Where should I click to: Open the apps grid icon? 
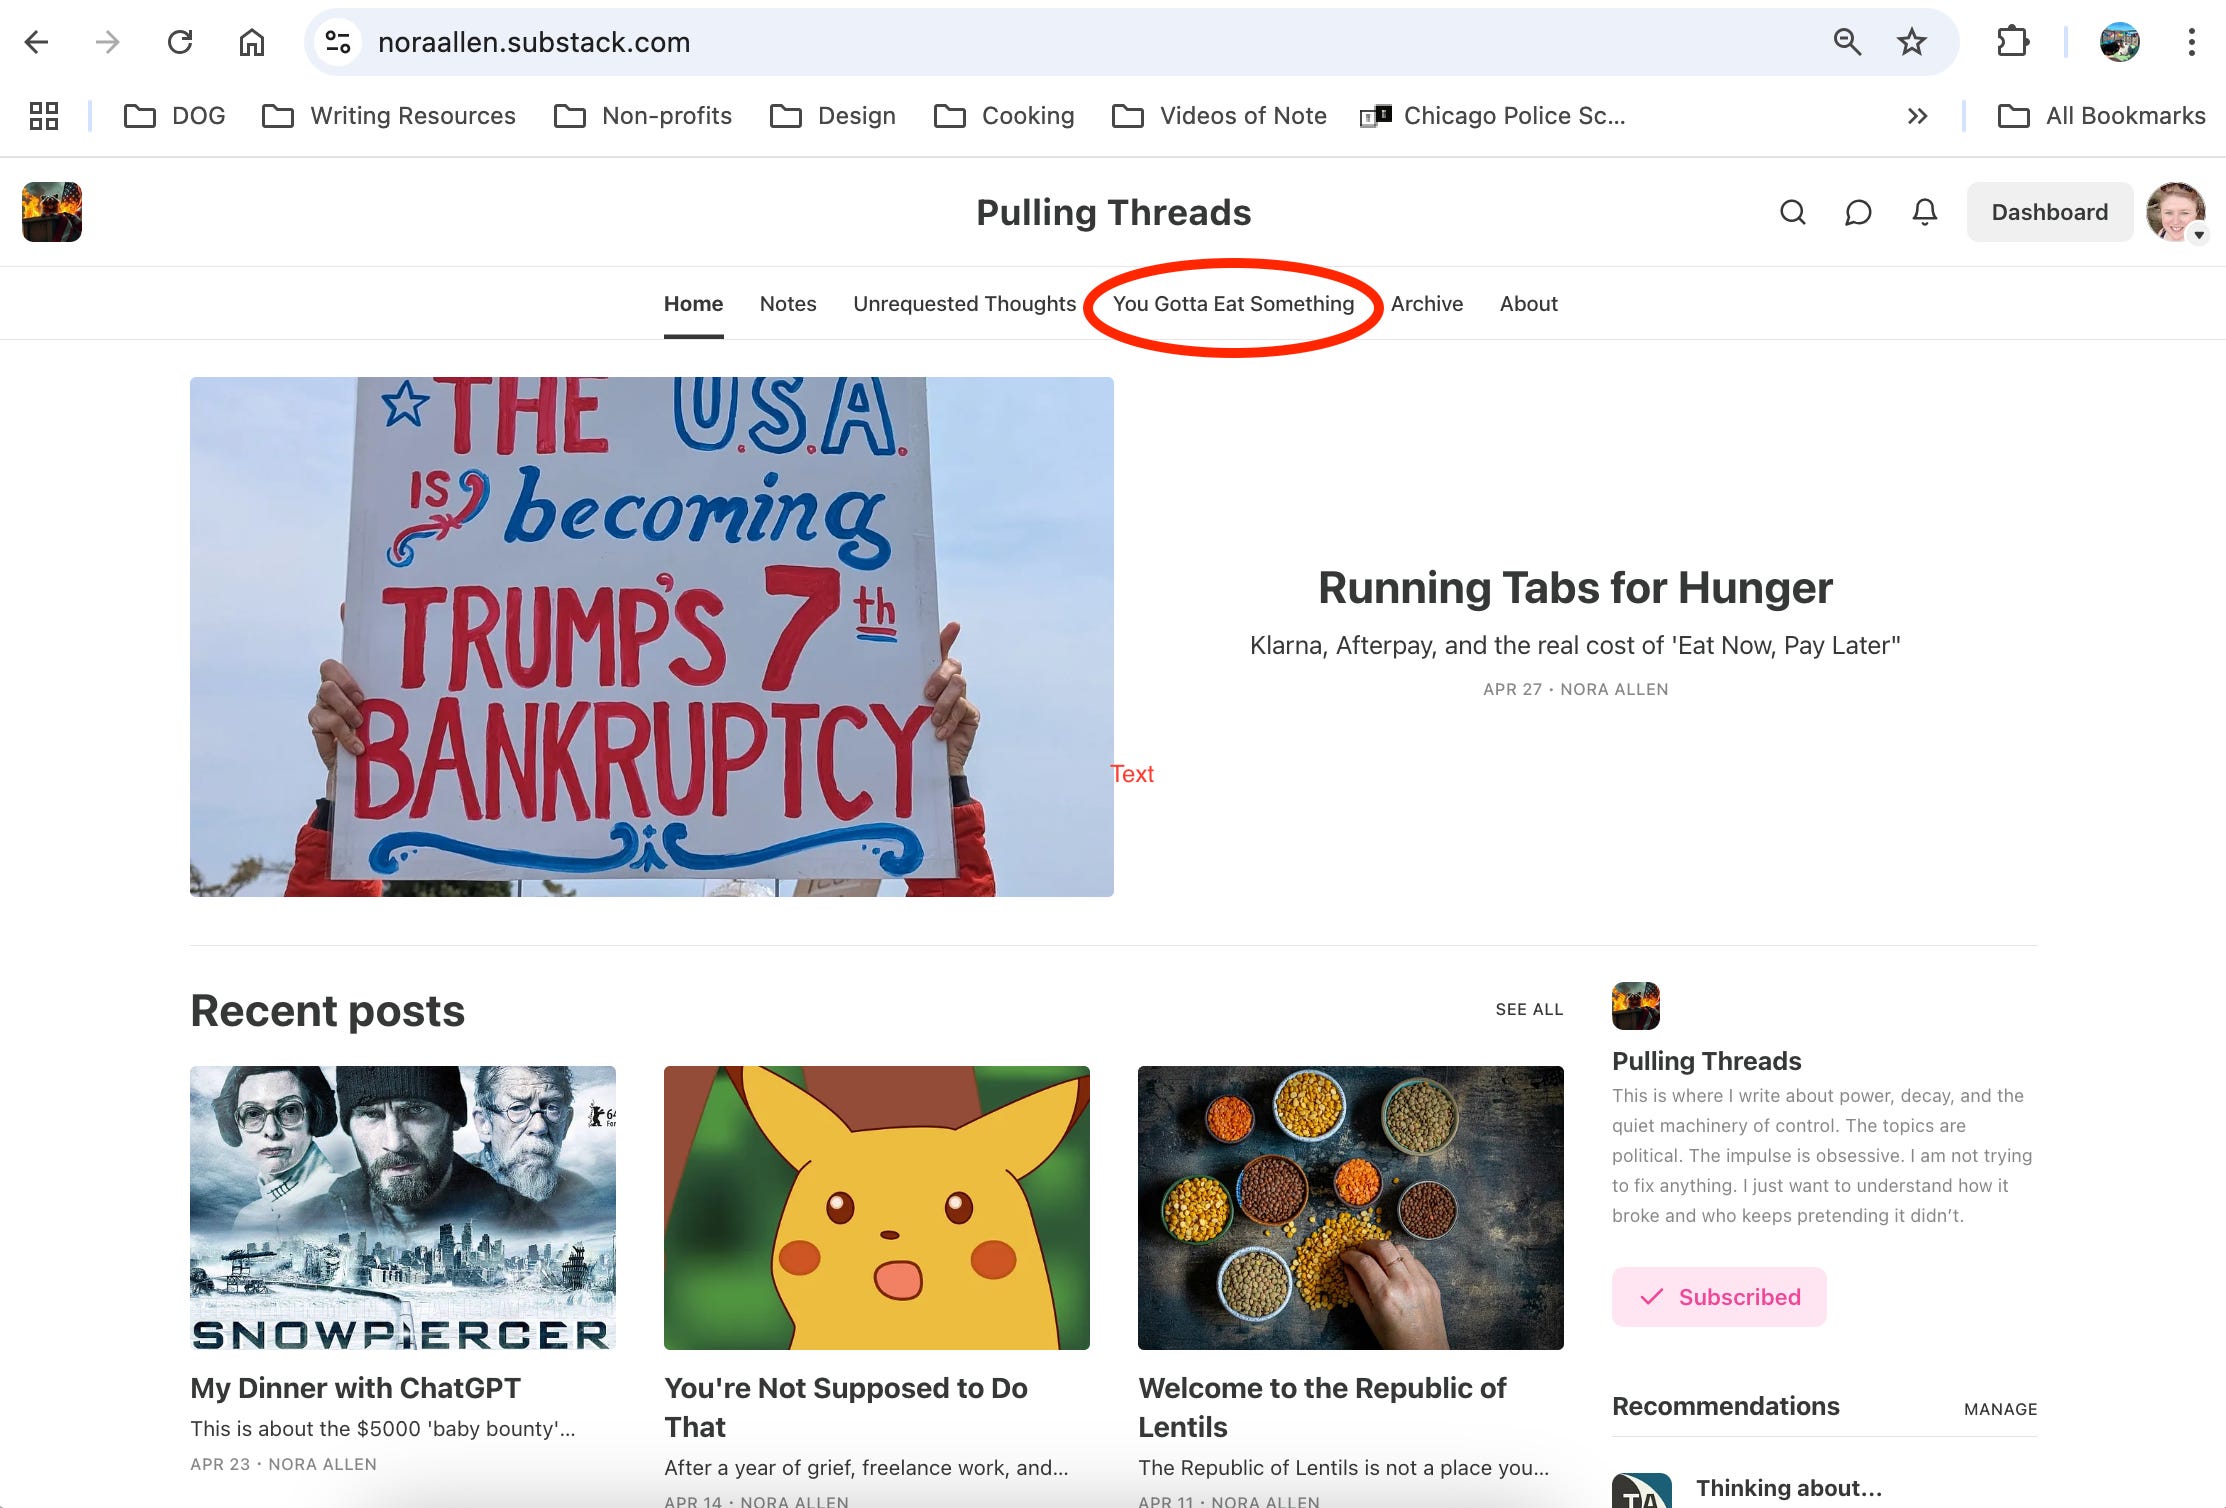pyautogui.click(x=44, y=116)
